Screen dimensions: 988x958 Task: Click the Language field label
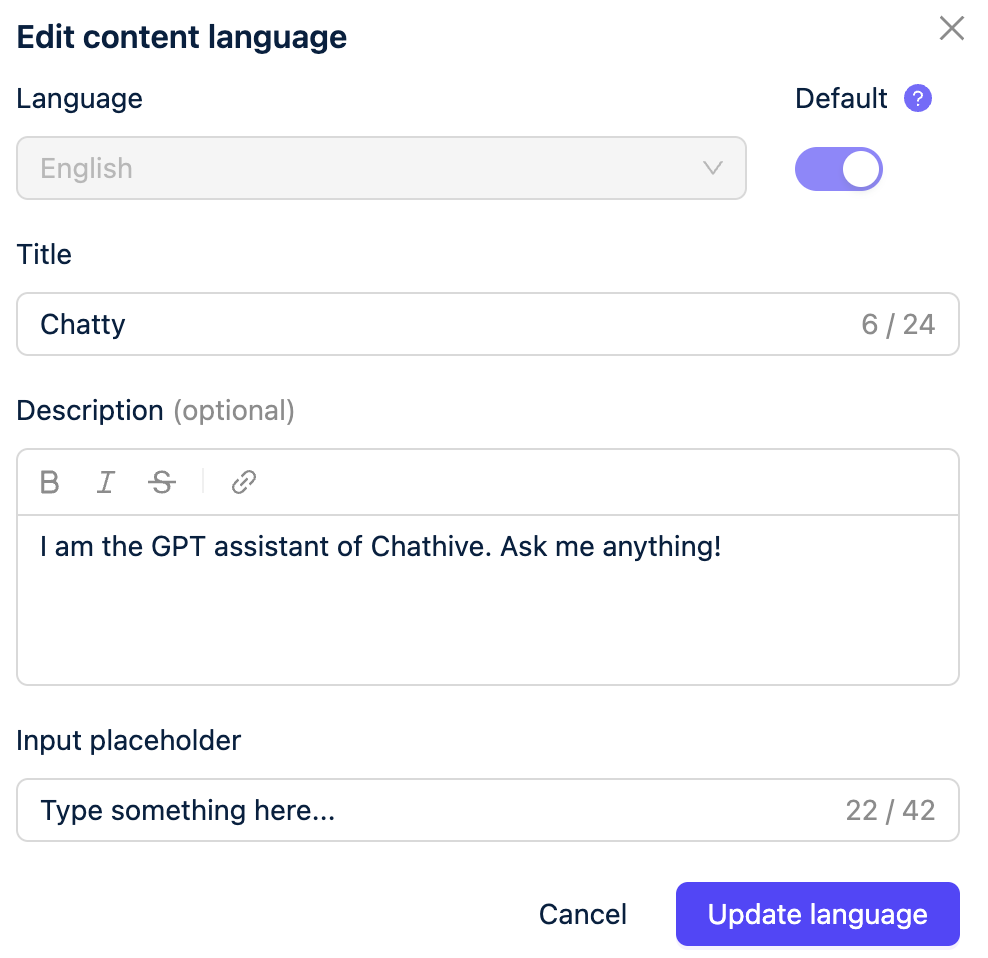[80, 99]
